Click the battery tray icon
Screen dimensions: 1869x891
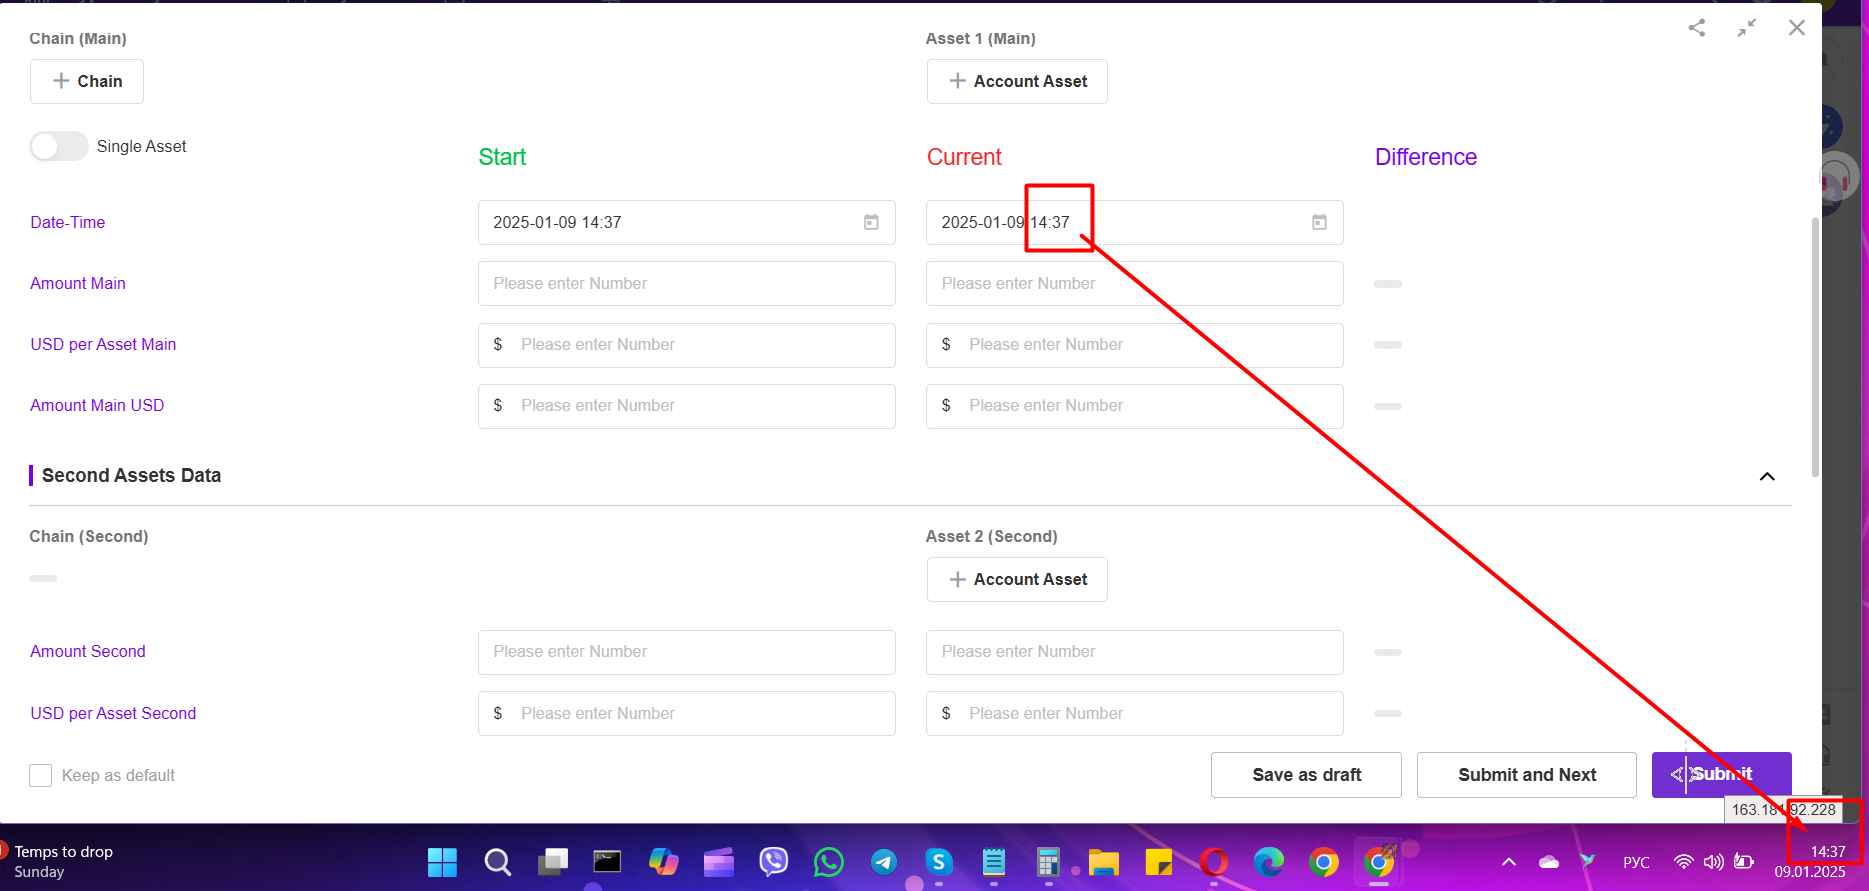point(1744,862)
